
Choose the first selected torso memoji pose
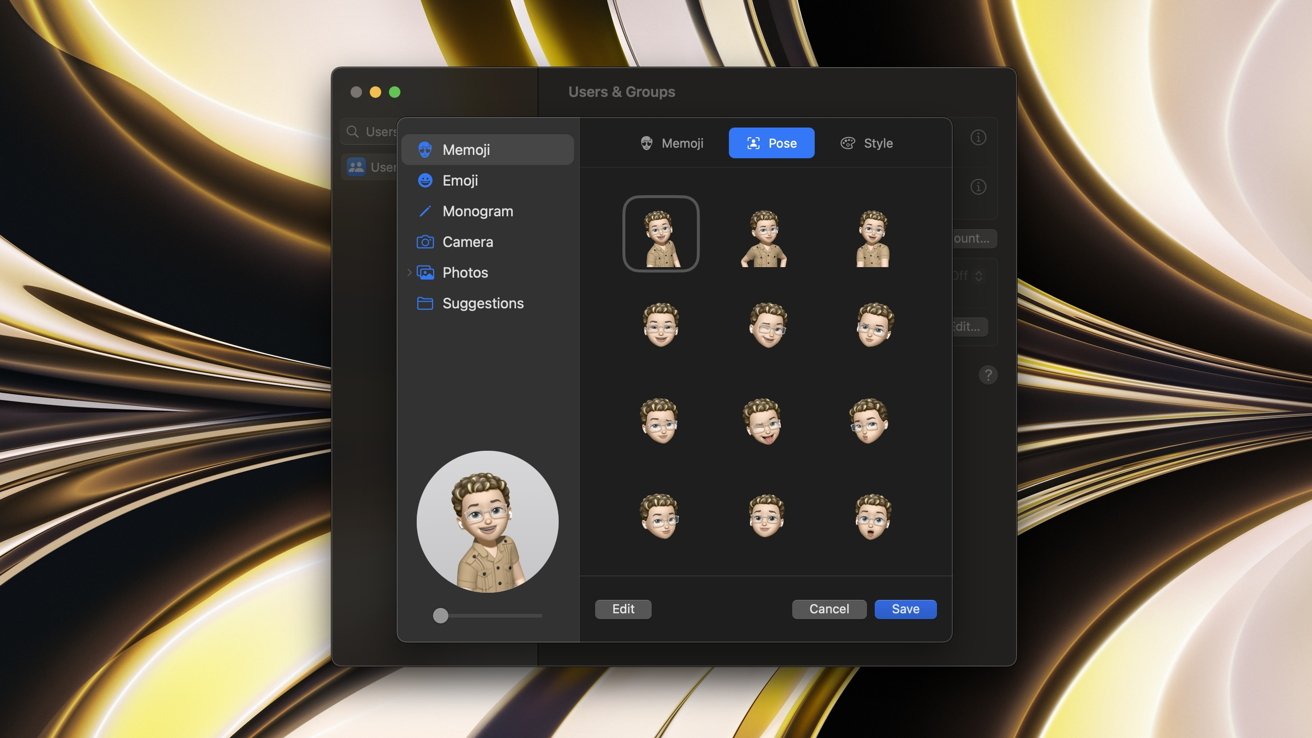click(x=660, y=234)
